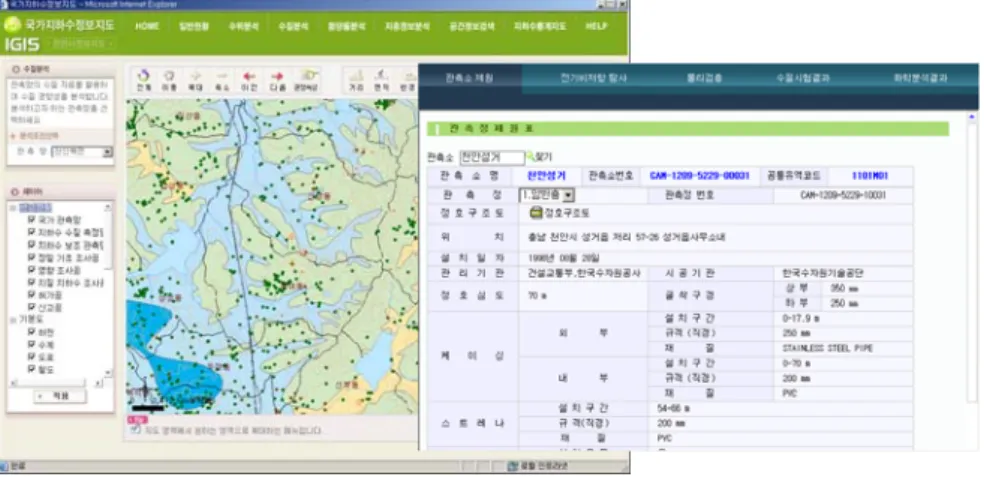Click the blue 천안성거 station name
The image size is (984, 477).
click(546, 176)
